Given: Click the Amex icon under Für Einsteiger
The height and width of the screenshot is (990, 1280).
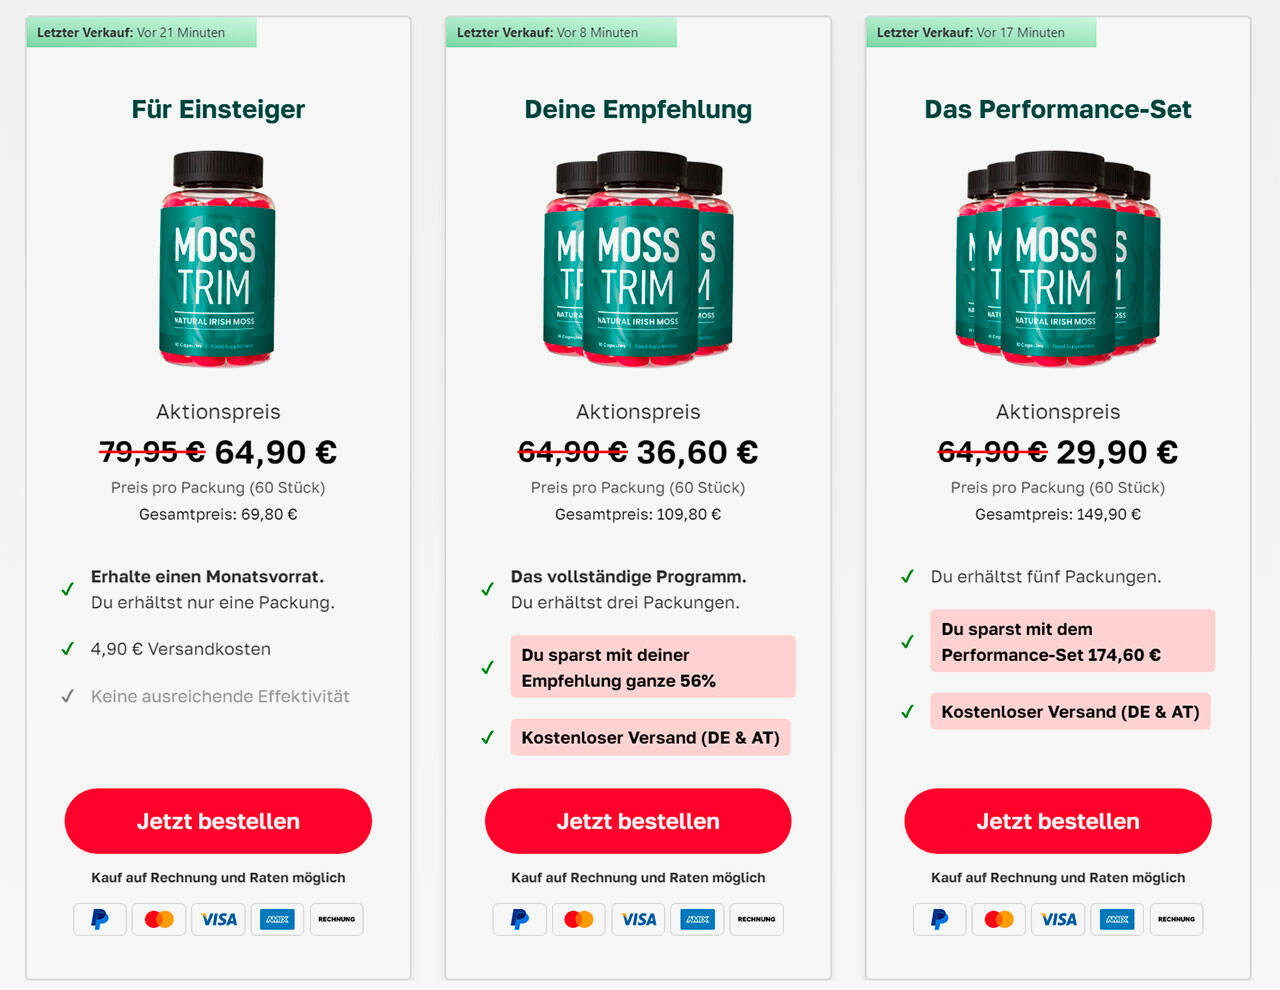Looking at the screenshot, I should pos(278,919).
